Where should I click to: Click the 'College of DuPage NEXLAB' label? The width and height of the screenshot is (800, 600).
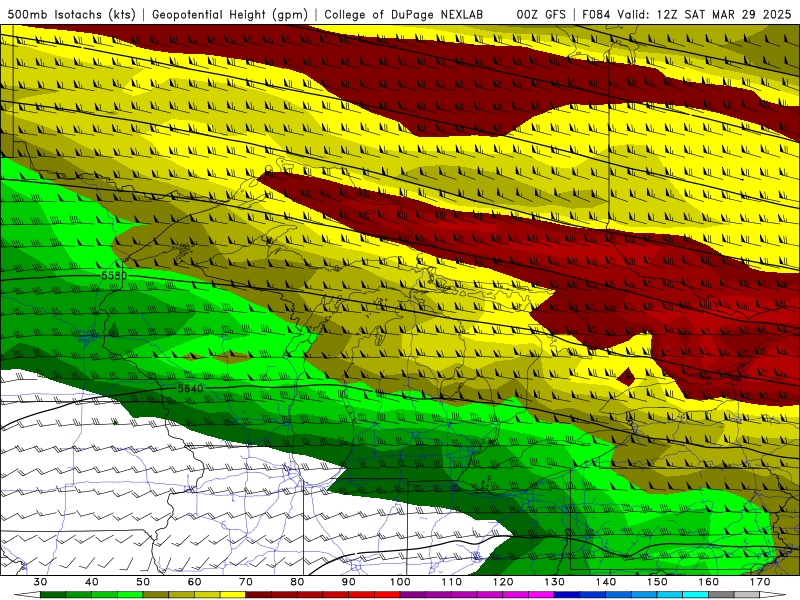(404, 14)
